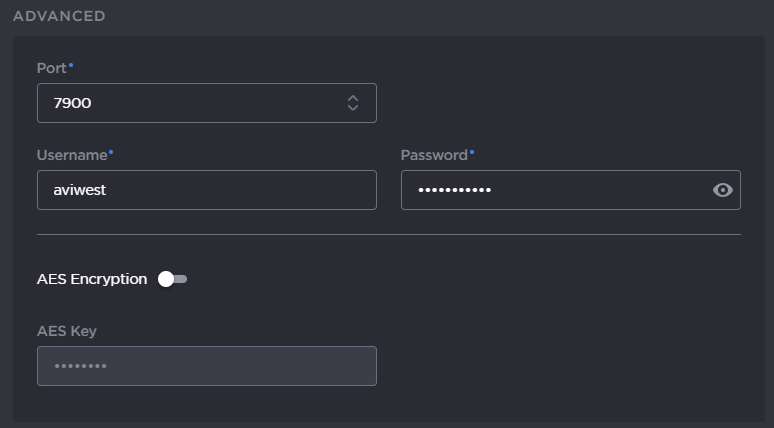Click the required asterisk beside Username

coord(111,153)
